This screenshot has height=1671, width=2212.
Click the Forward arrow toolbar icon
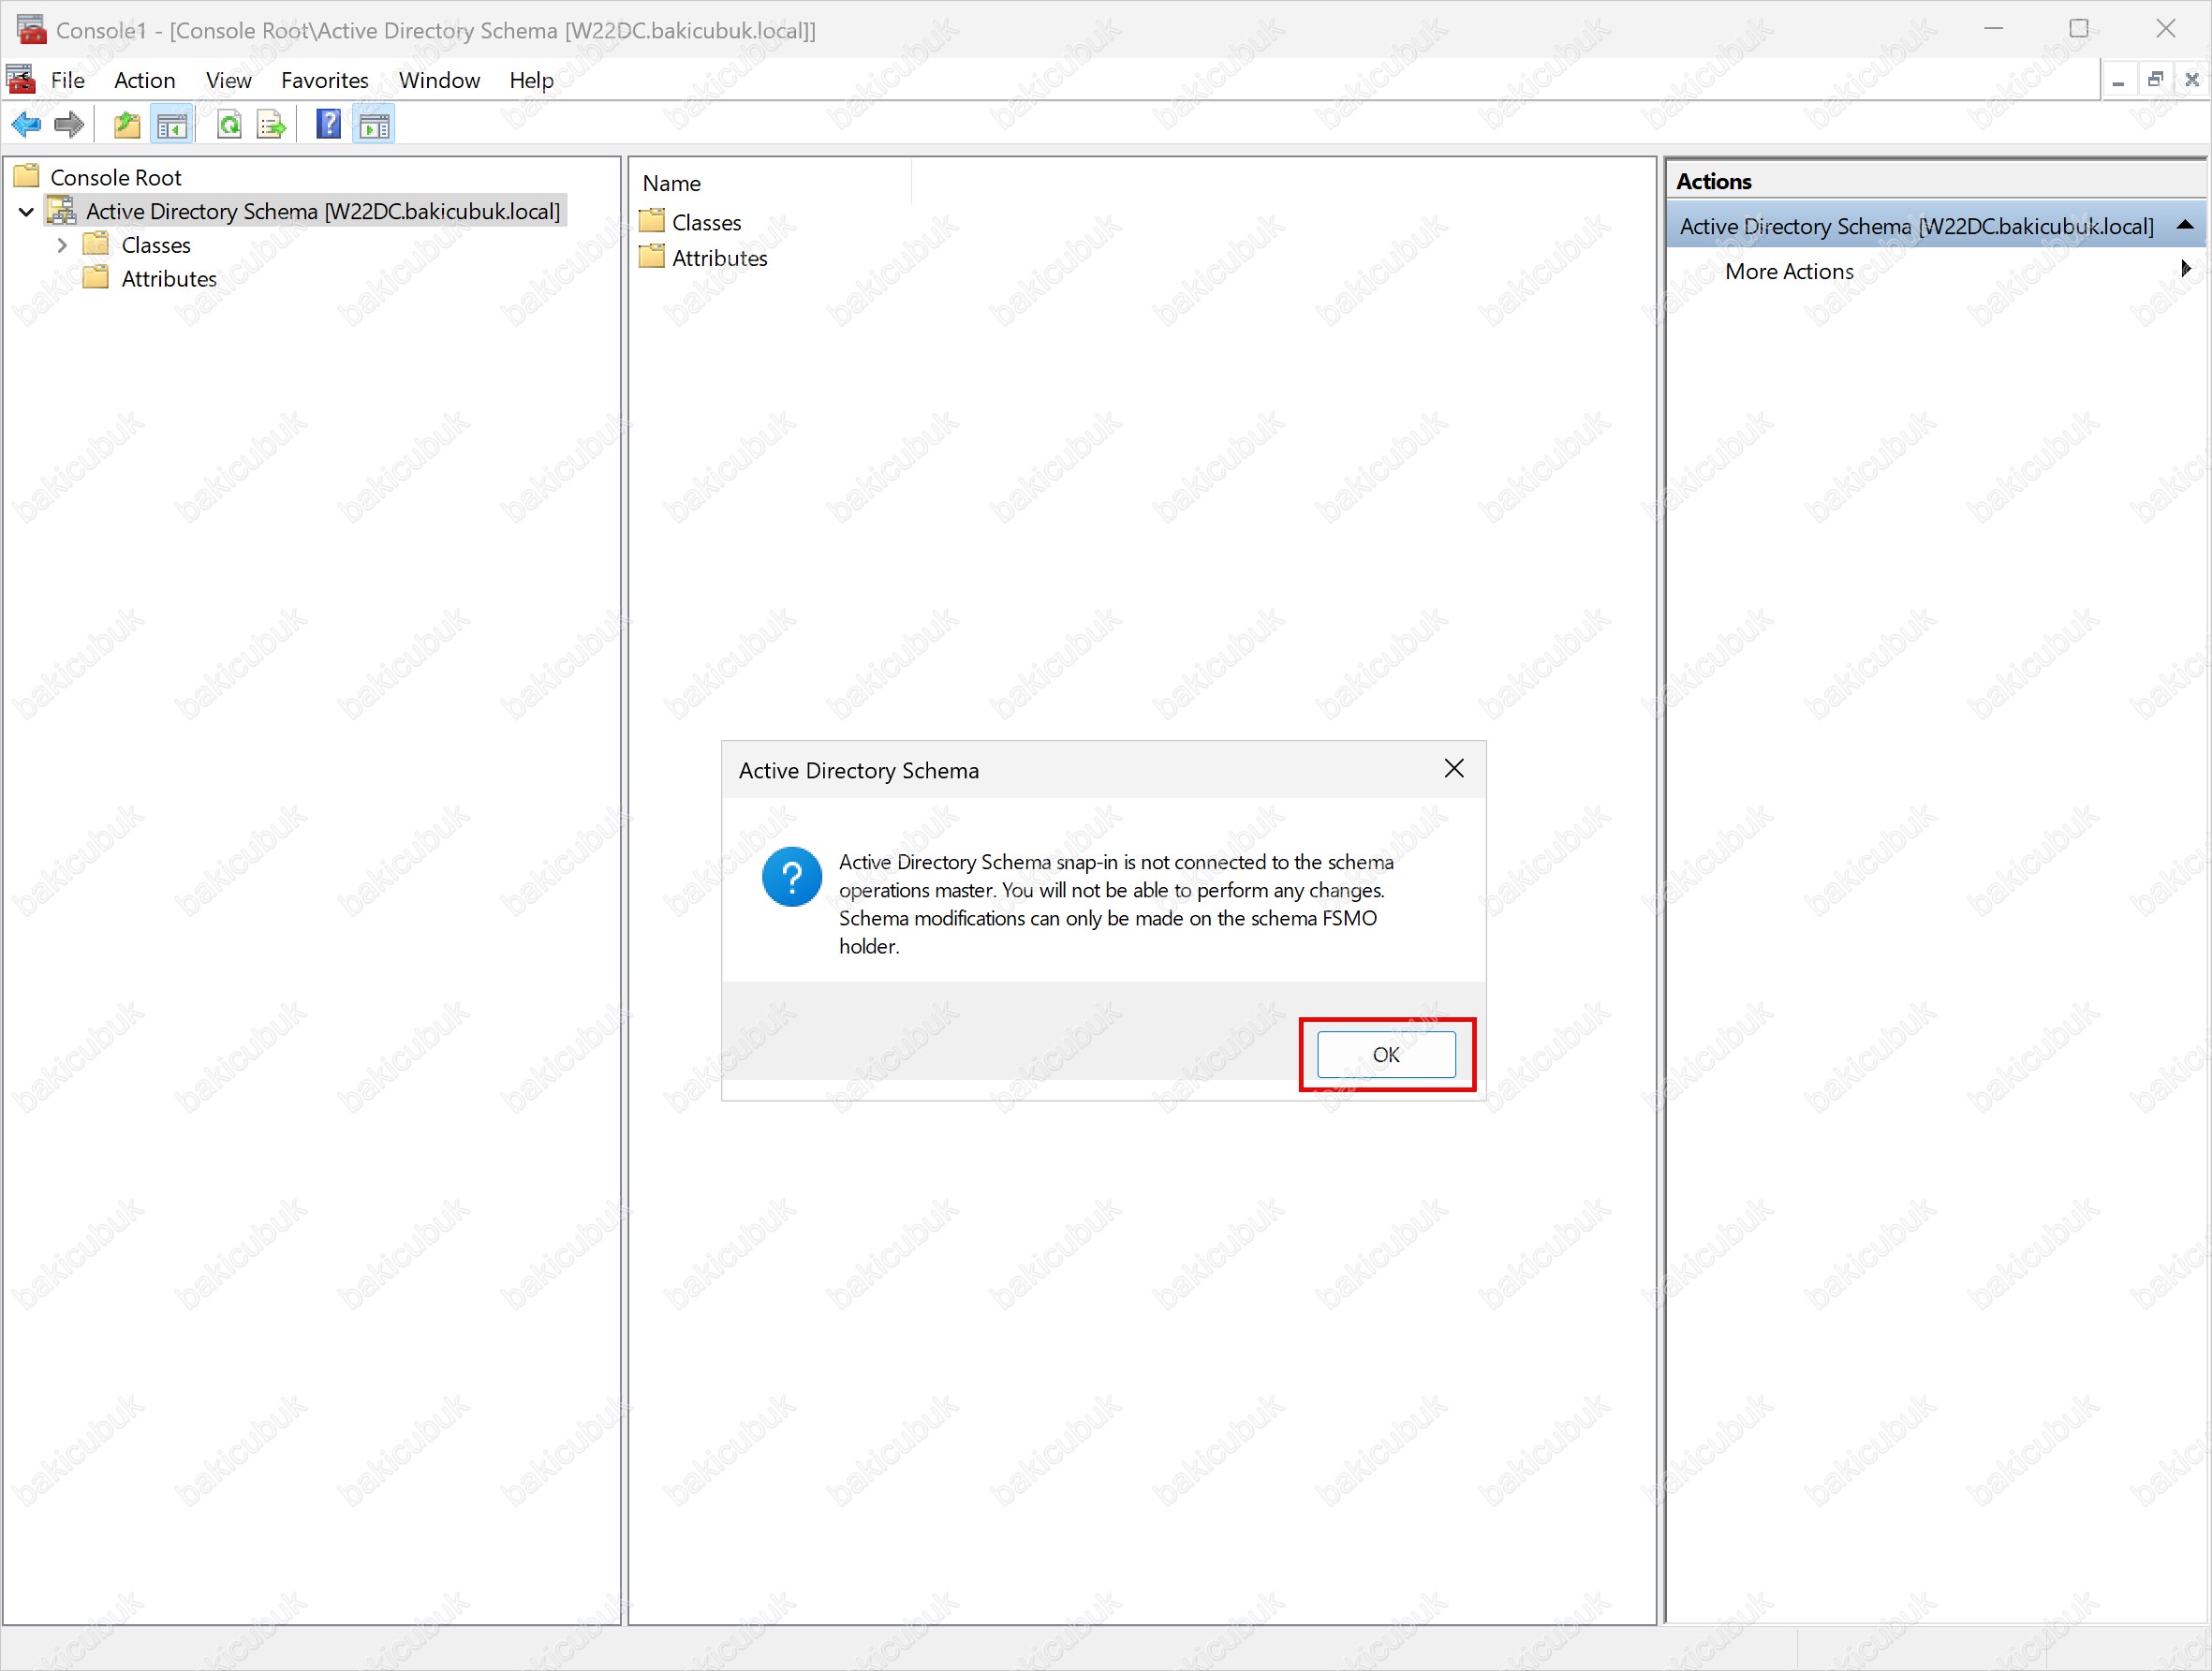(x=69, y=125)
